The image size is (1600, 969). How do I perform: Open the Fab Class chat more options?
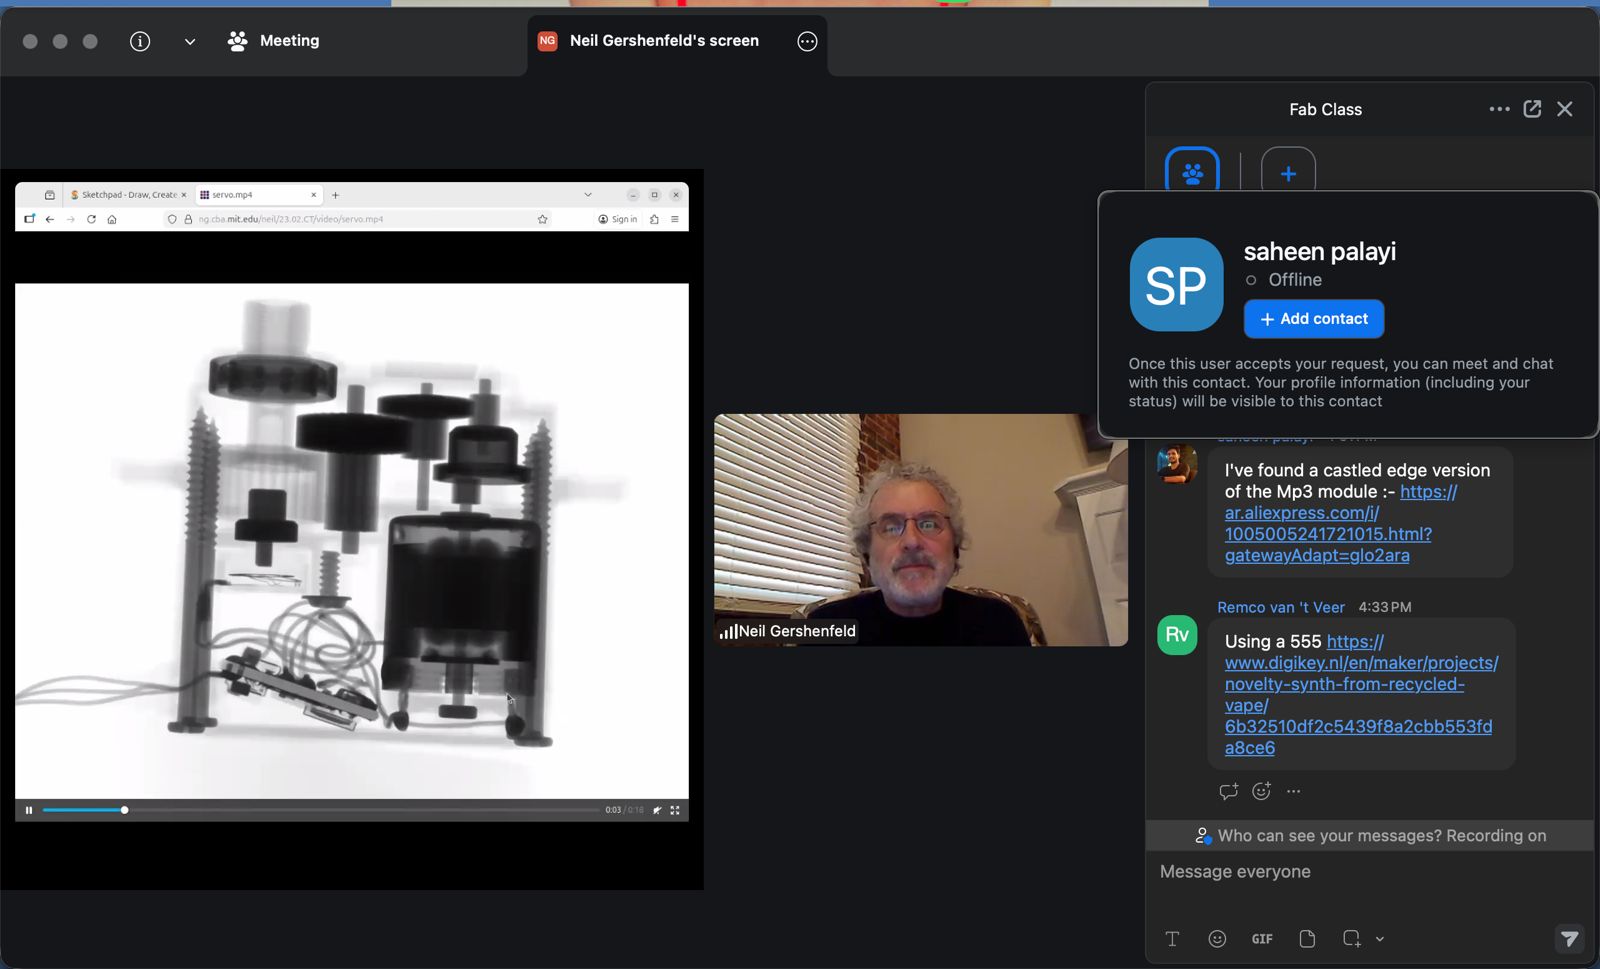pyautogui.click(x=1499, y=109)
